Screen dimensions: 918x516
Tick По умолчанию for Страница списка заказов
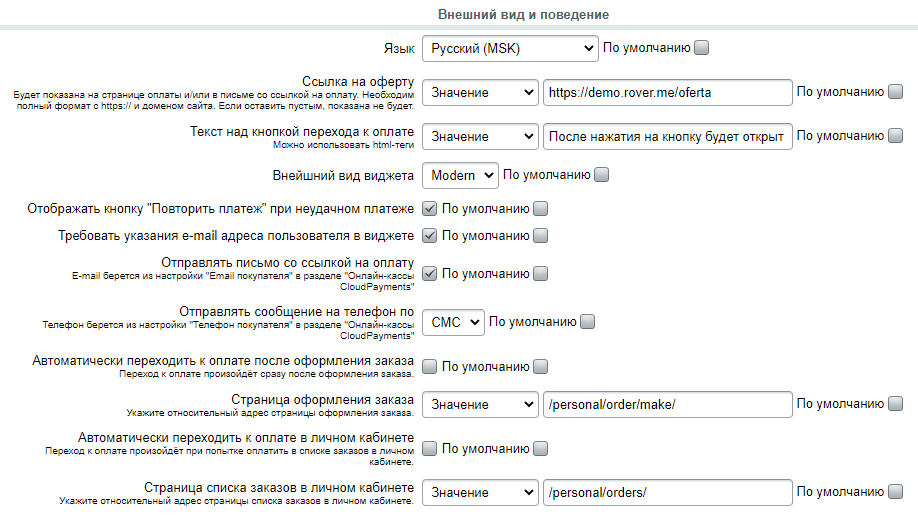pyautogui.click(x=895, y=492)
